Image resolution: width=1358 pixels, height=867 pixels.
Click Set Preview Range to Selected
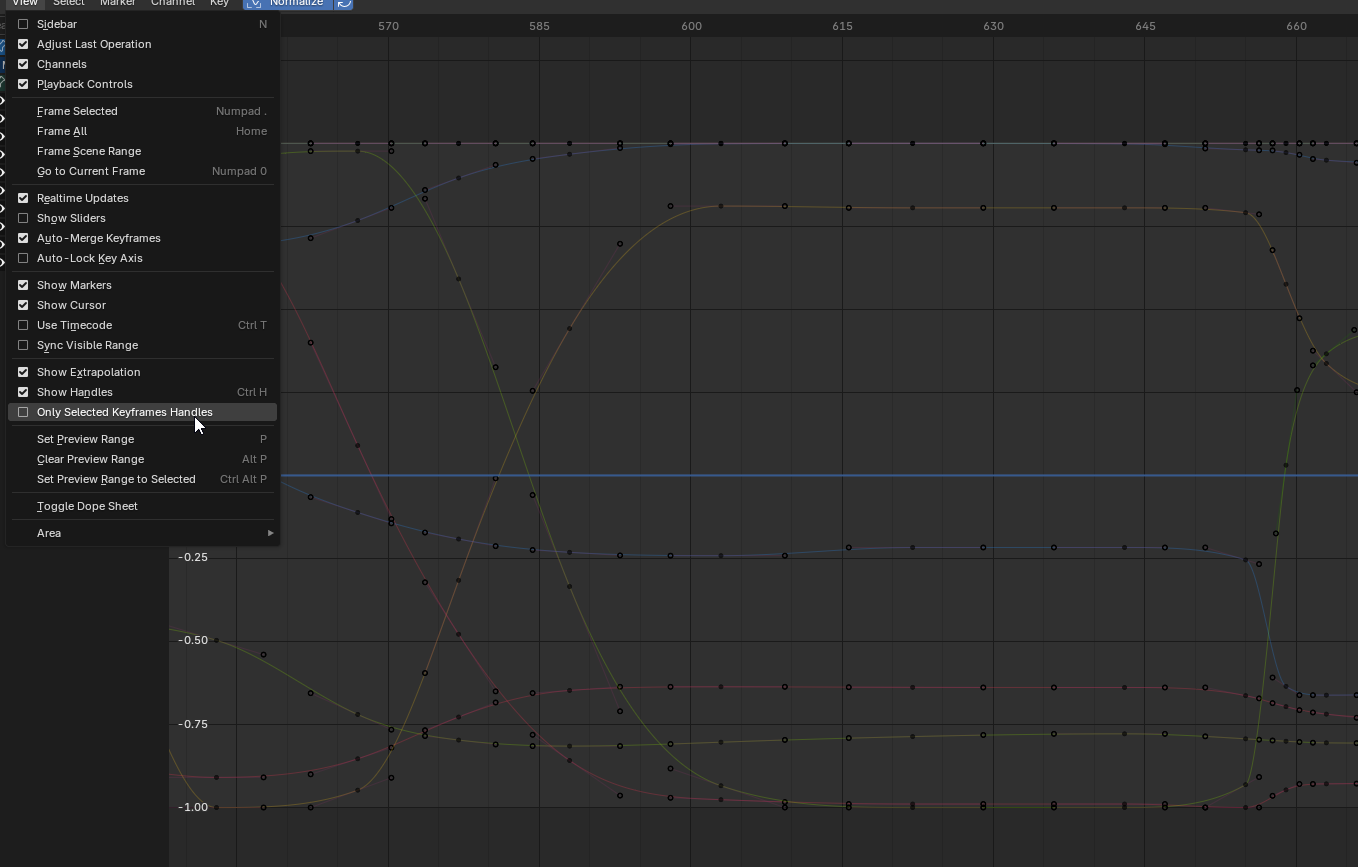(142, 479)
